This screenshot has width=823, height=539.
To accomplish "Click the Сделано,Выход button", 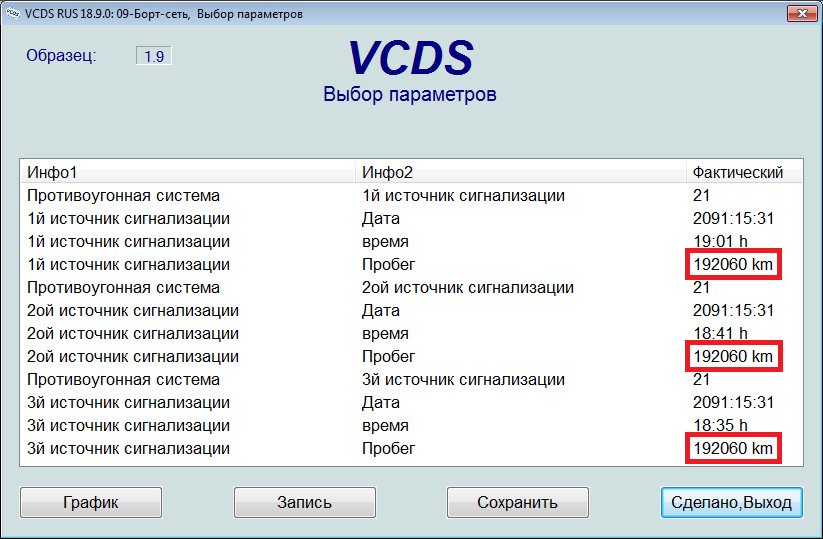I will tap(731, 502).
